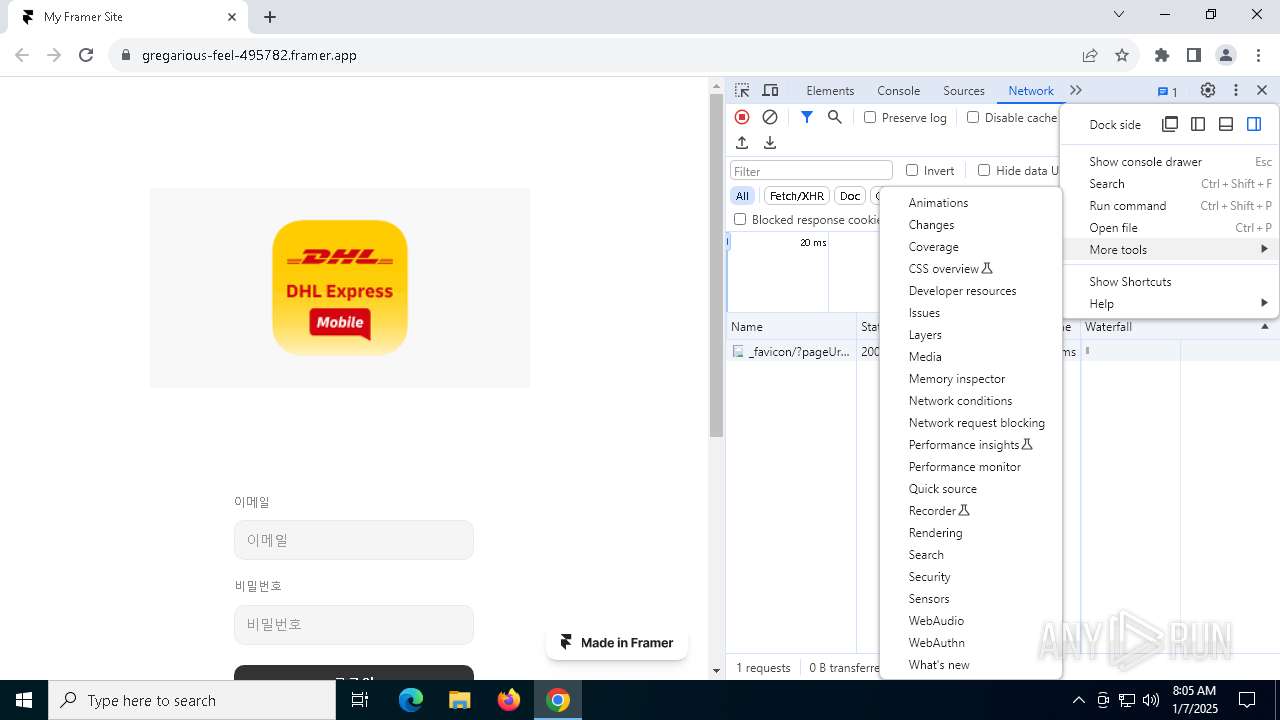Open Chrome three-dot menu
This screenshot has width=1280, height=720.
(x=1258, y=55)
